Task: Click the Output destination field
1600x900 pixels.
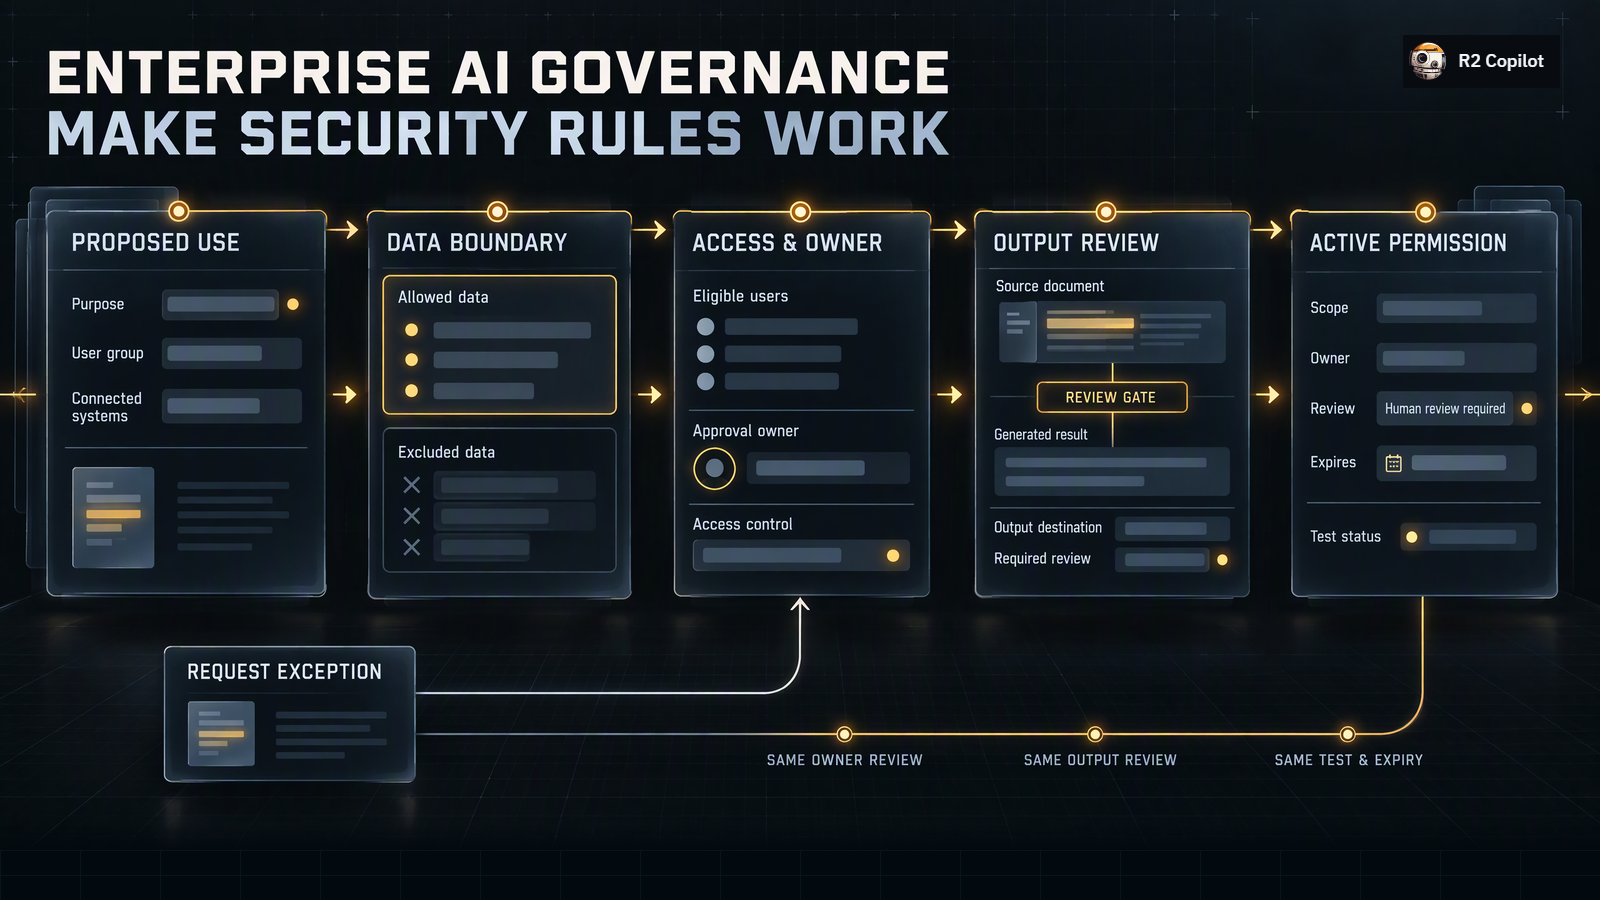Action: click(x=1172, y=528)
